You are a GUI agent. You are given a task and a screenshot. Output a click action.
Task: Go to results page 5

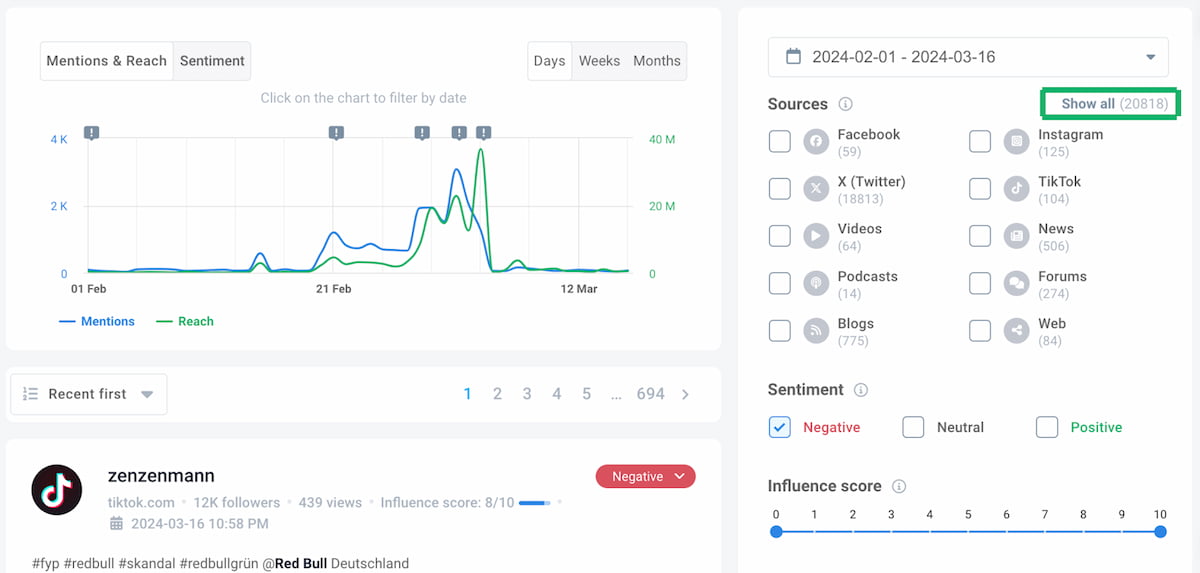587,394
